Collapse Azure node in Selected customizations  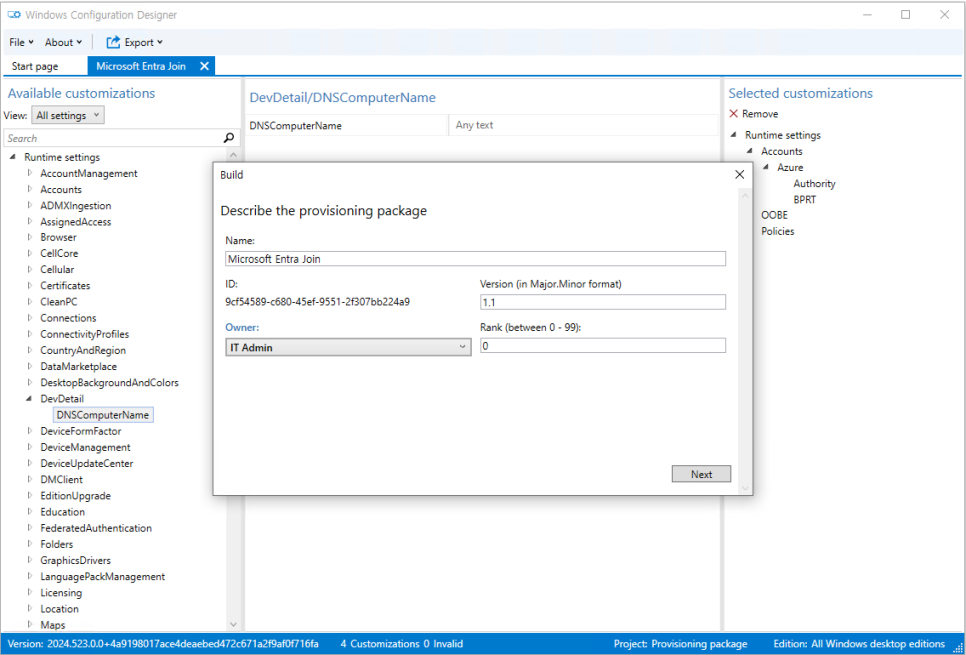(766, 167)
